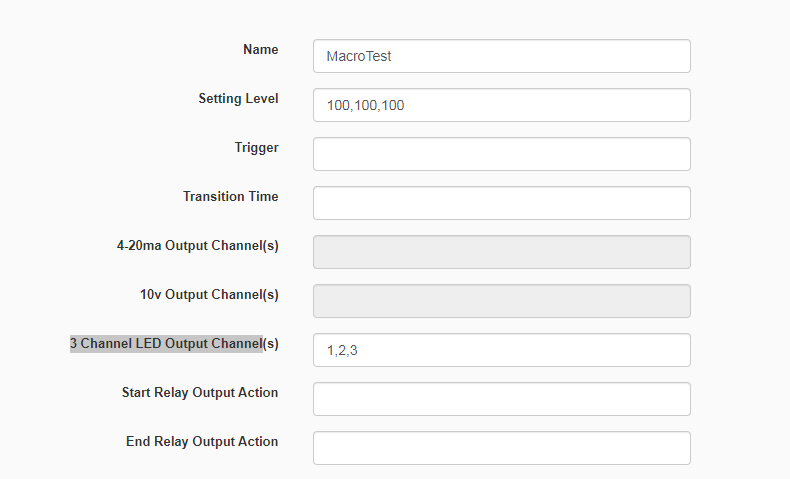Click the 10v Output Channel(s) label
The width and height of the screenshot is (790, 479).
click(x=209, y=295)
